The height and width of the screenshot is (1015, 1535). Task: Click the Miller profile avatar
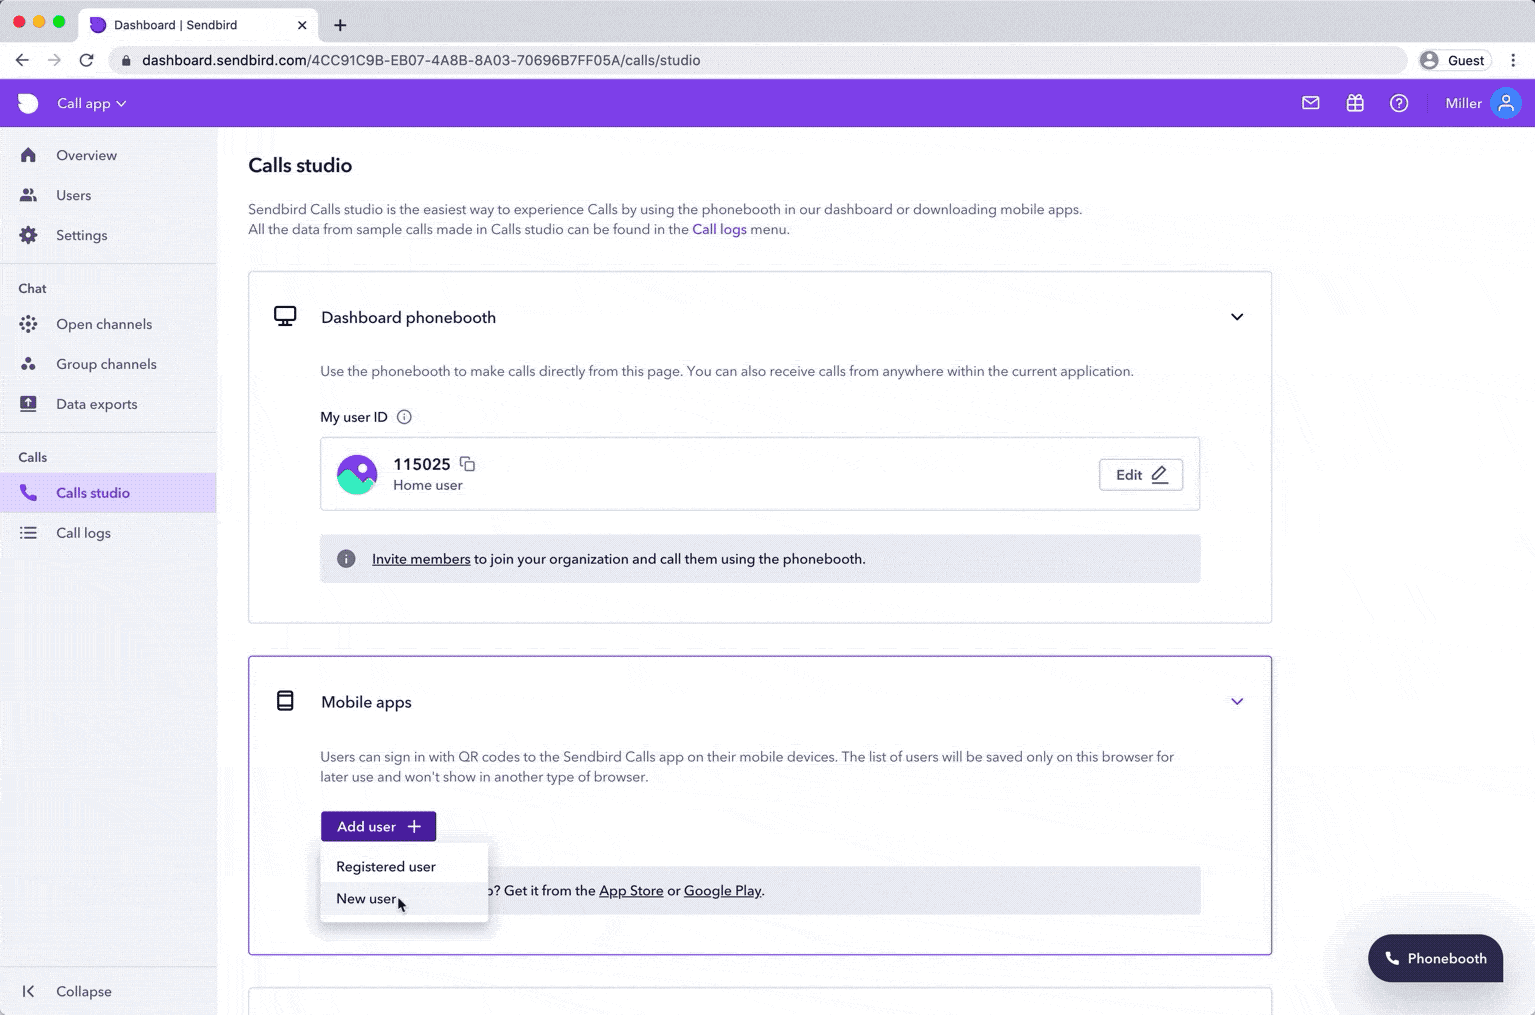(1505, 103)
